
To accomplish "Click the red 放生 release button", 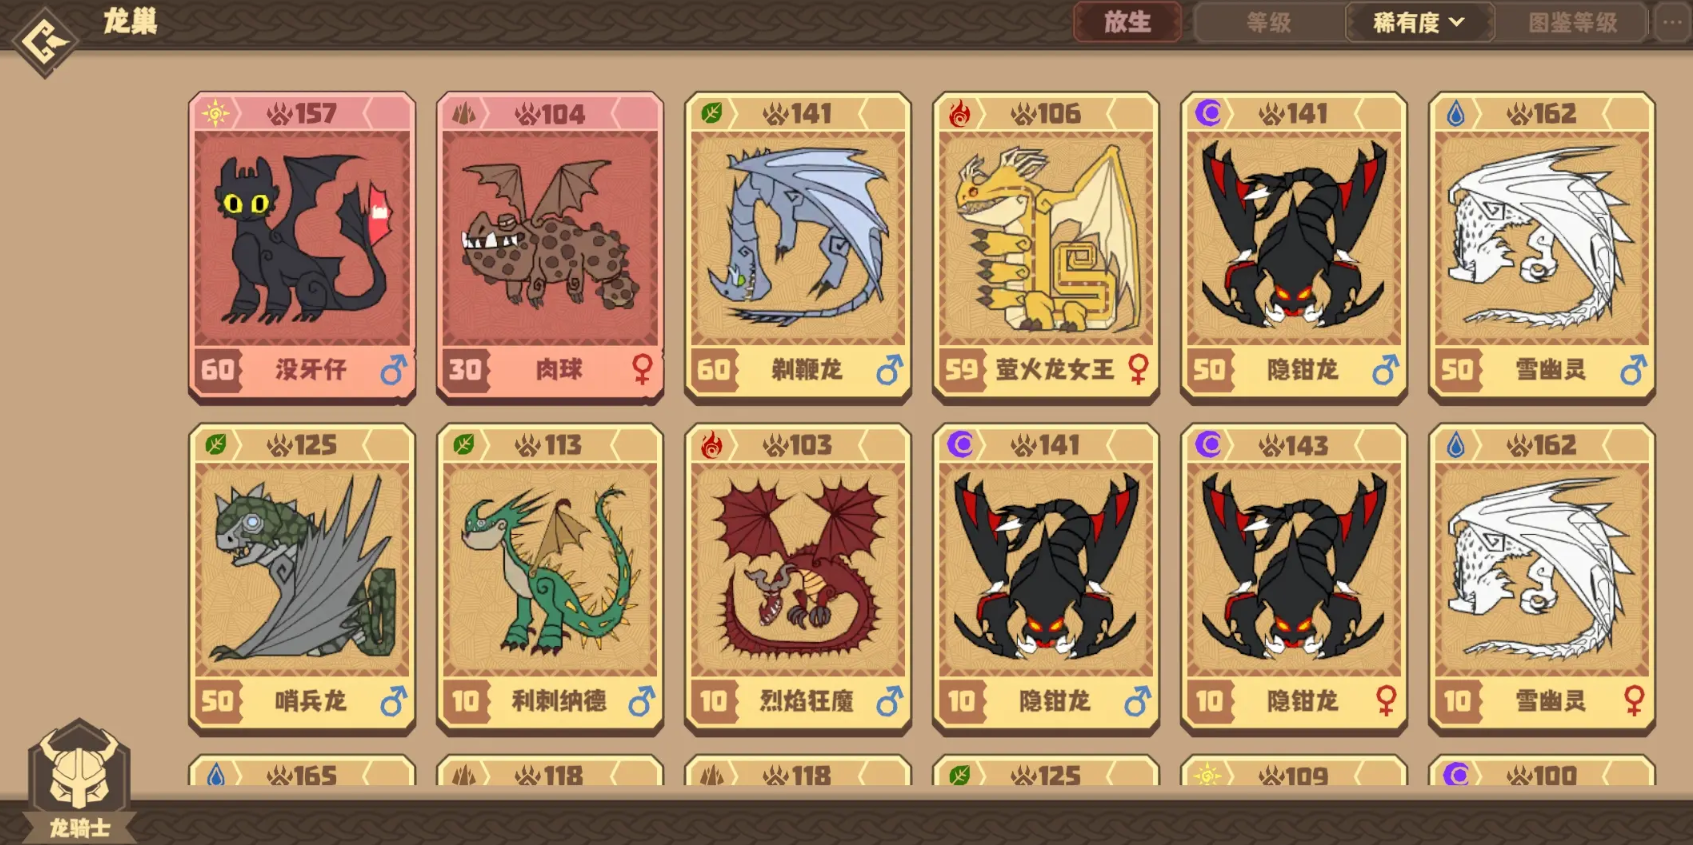I will (x=1127, y=22).
